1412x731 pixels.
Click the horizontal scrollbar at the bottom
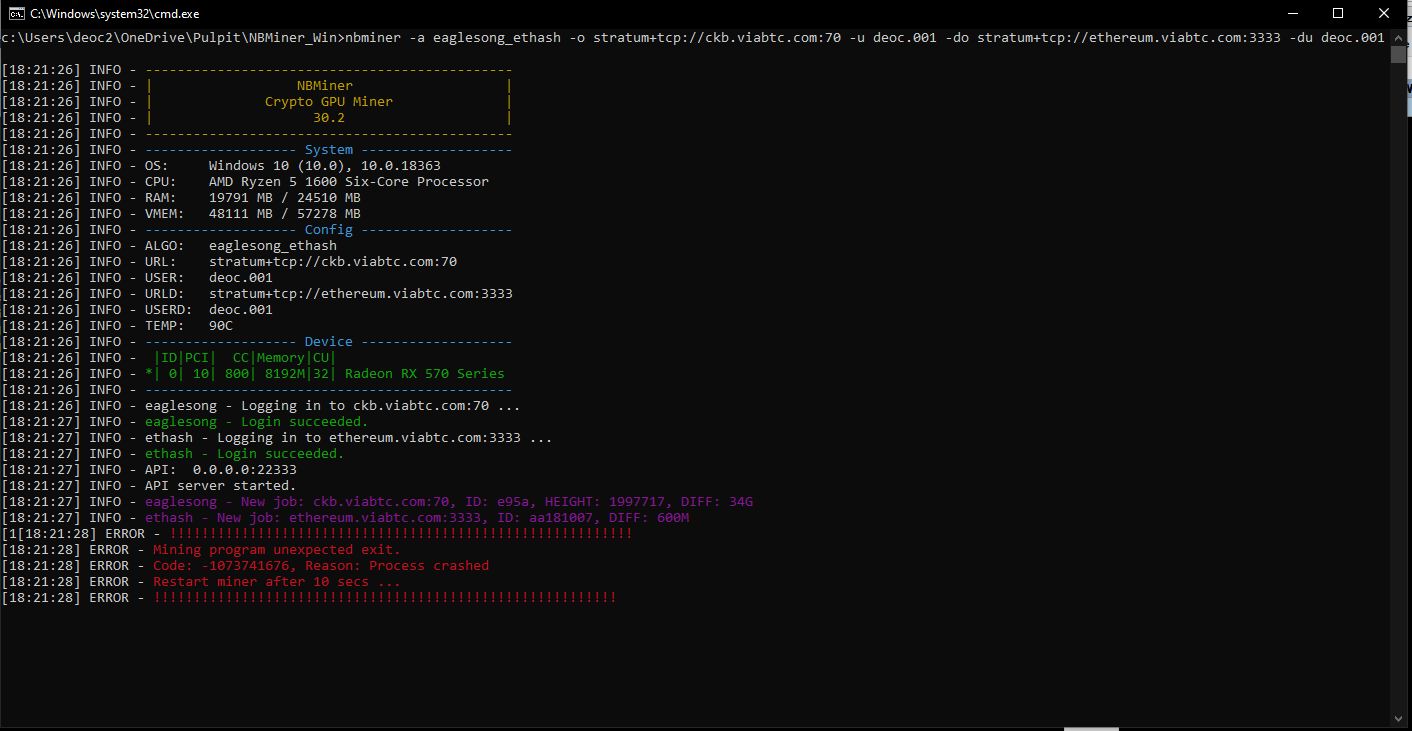click(1092, 728)
